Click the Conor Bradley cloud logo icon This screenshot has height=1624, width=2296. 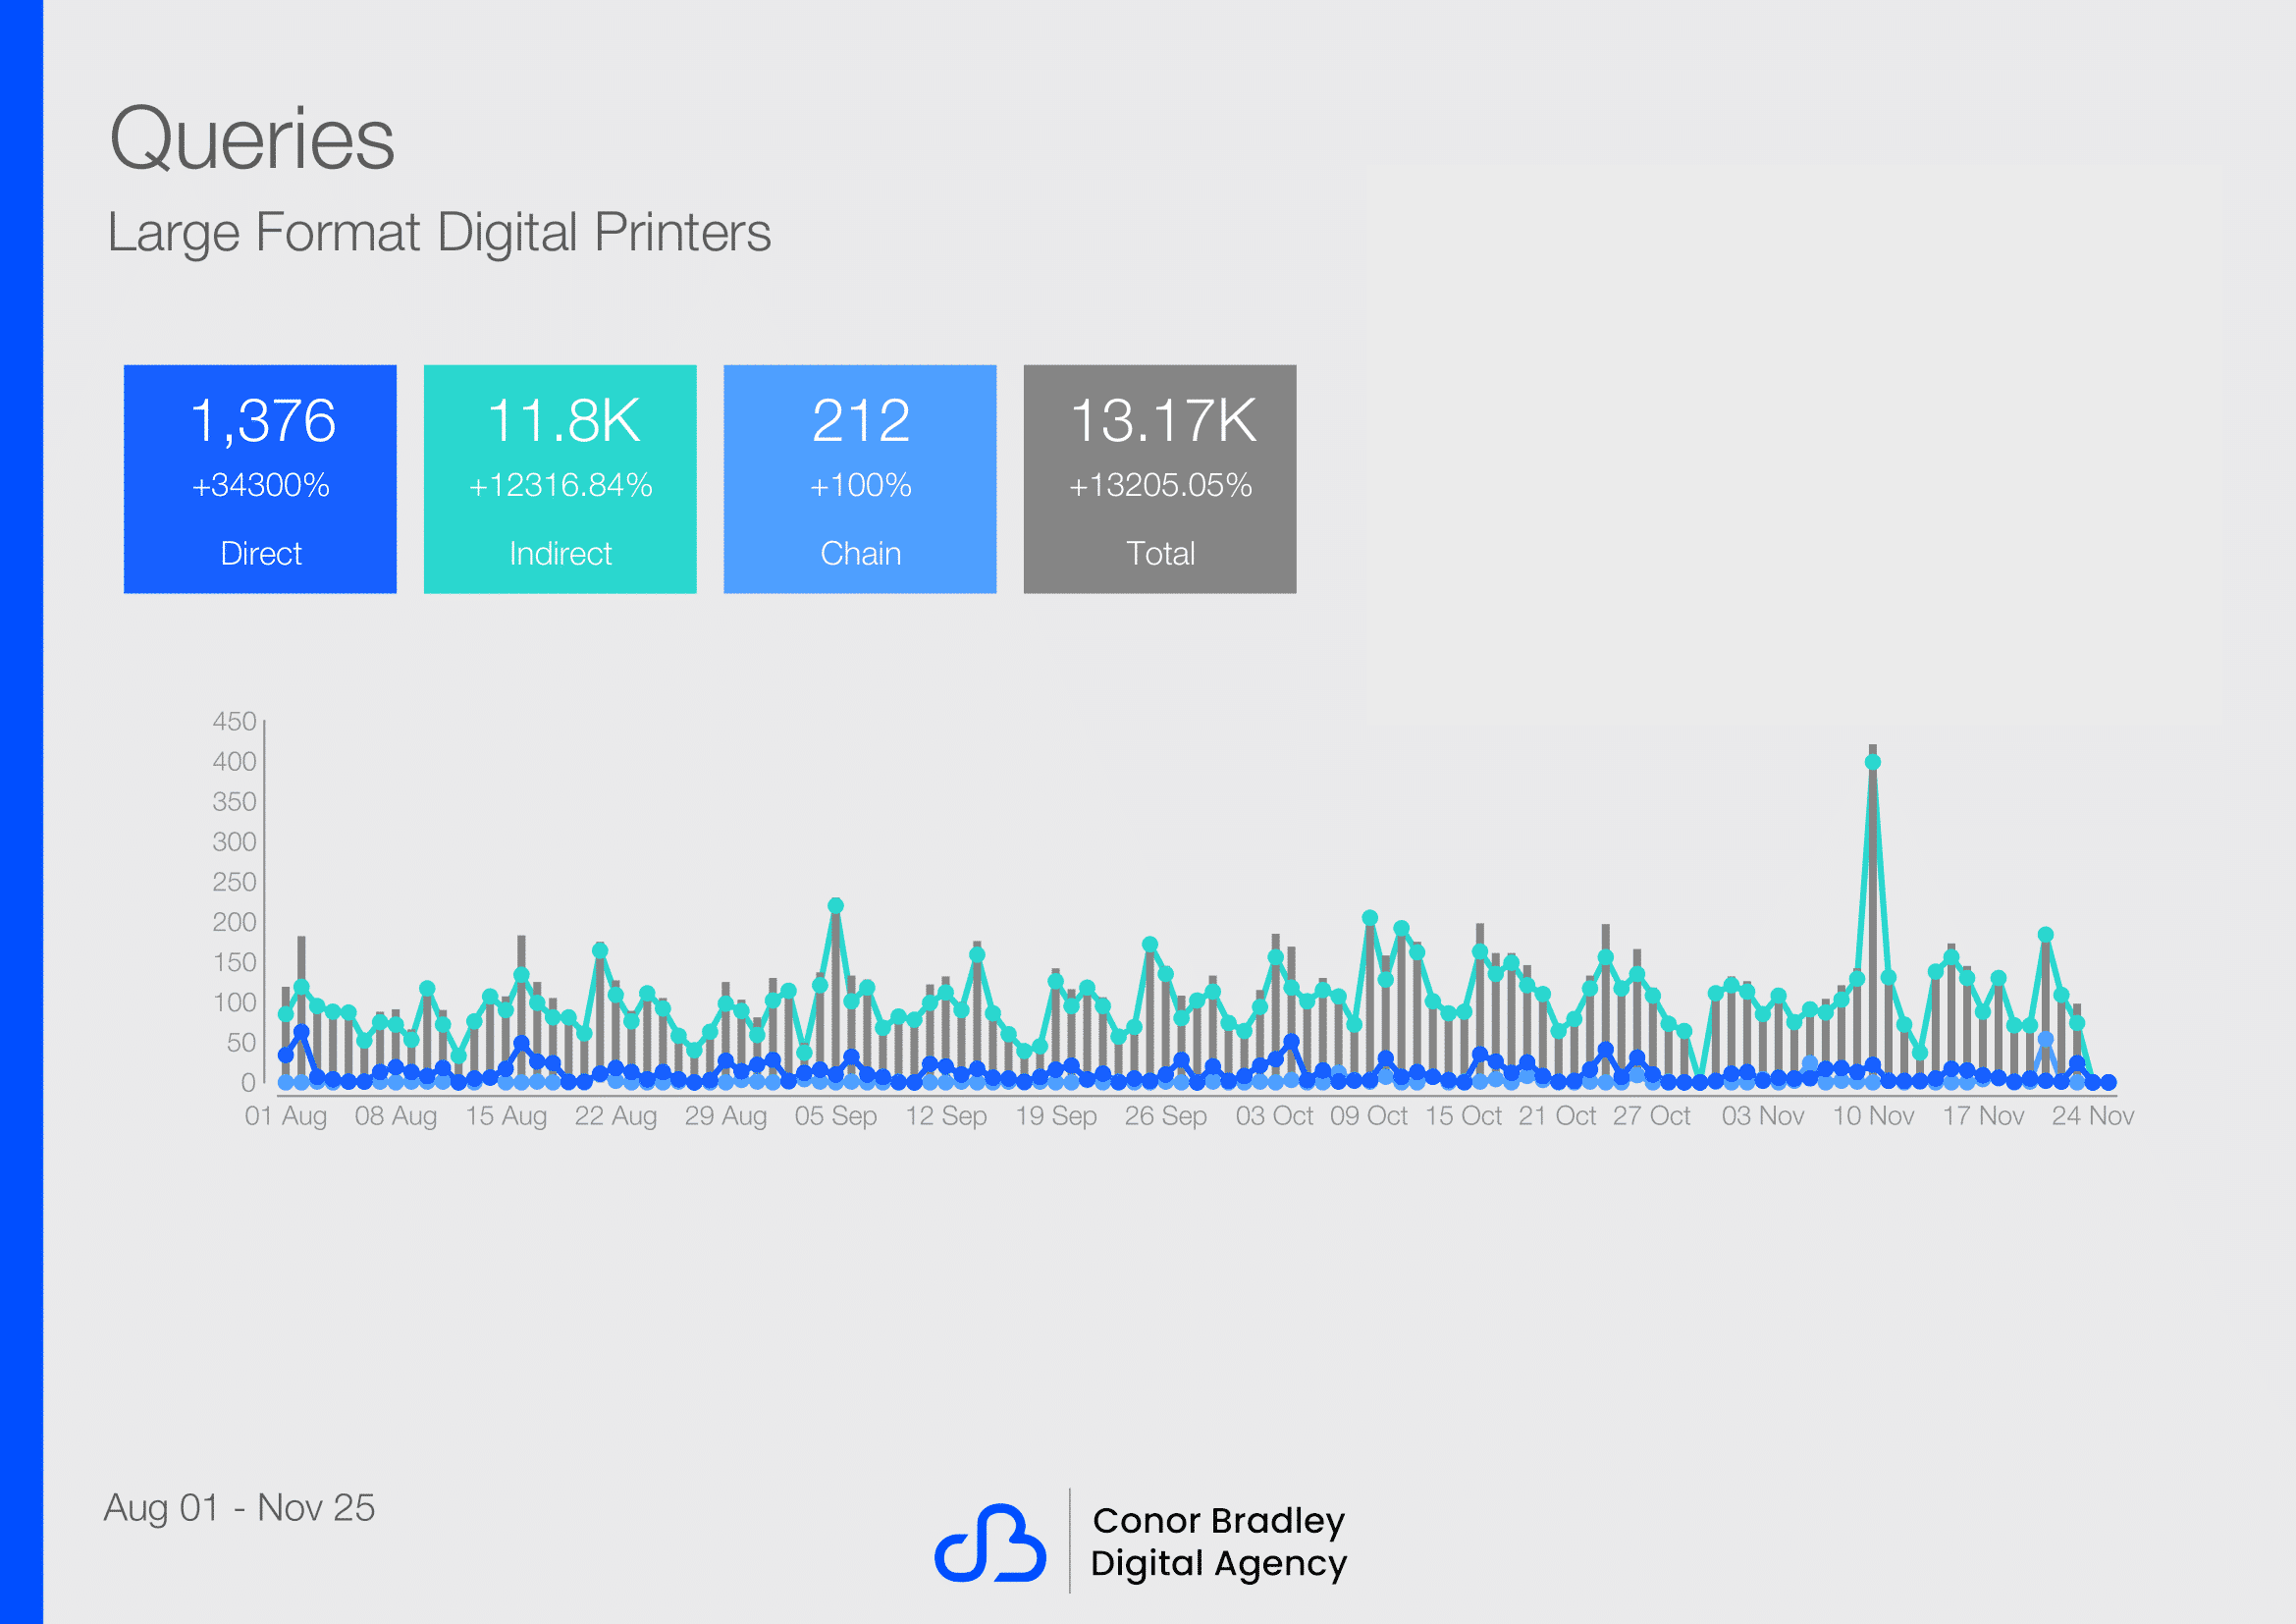pyautogui.click(x=990, y=1543)
